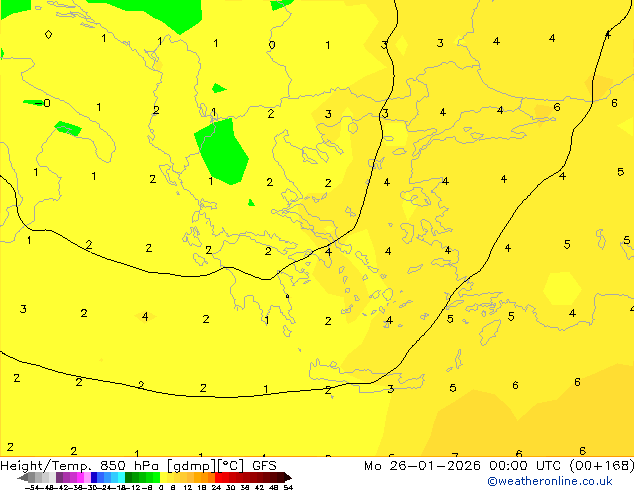Viewport: 634px width, 490px height.
Task: Select the -54 label on the color scale
Action: pyautogui.click(x=32, y=487)
